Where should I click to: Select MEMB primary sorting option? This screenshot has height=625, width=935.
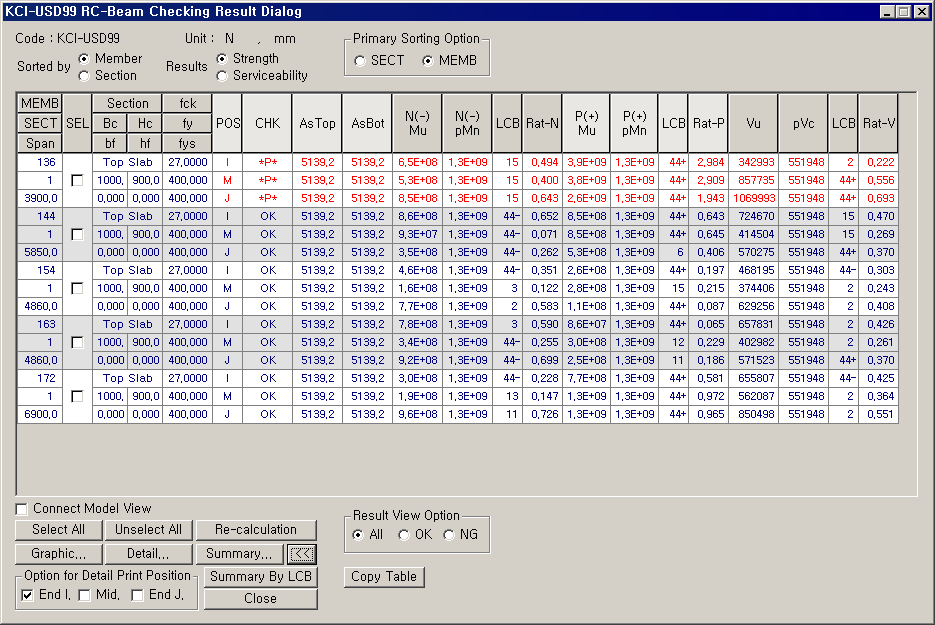[x=428, y=61]
